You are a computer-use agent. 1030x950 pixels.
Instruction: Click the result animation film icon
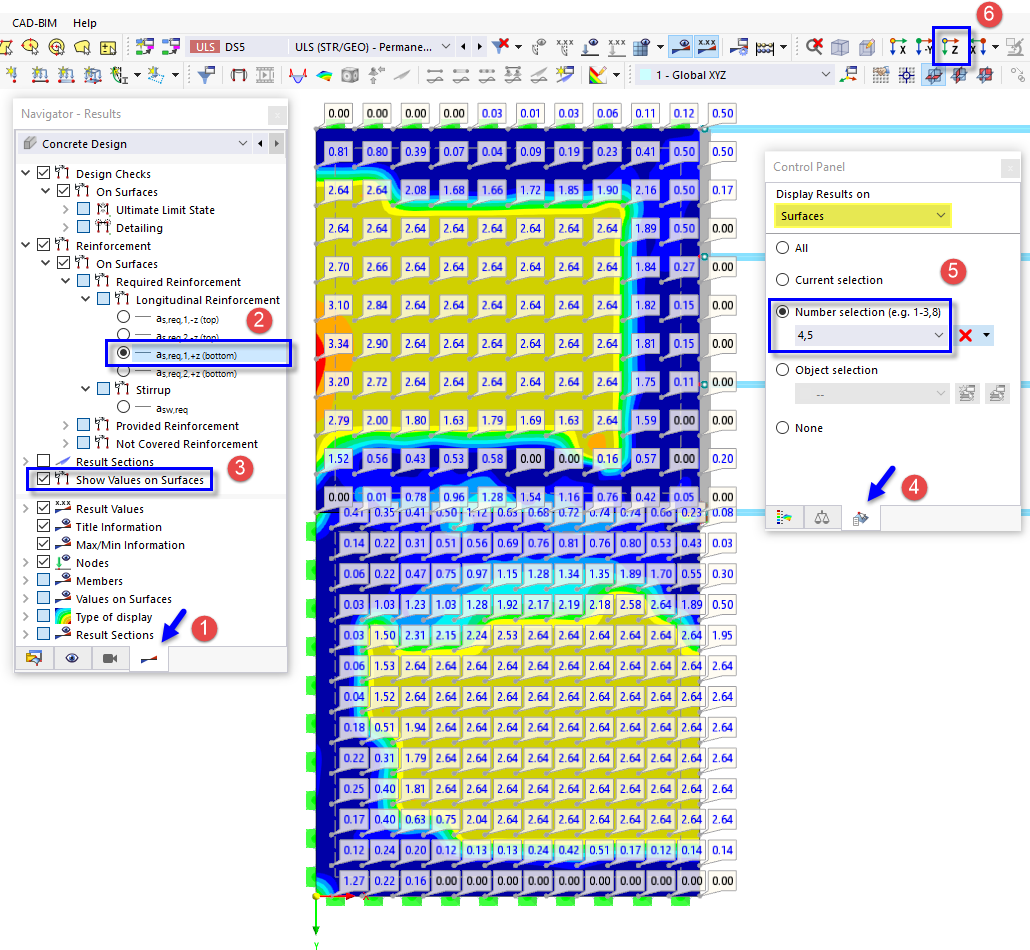coord(265,75)
